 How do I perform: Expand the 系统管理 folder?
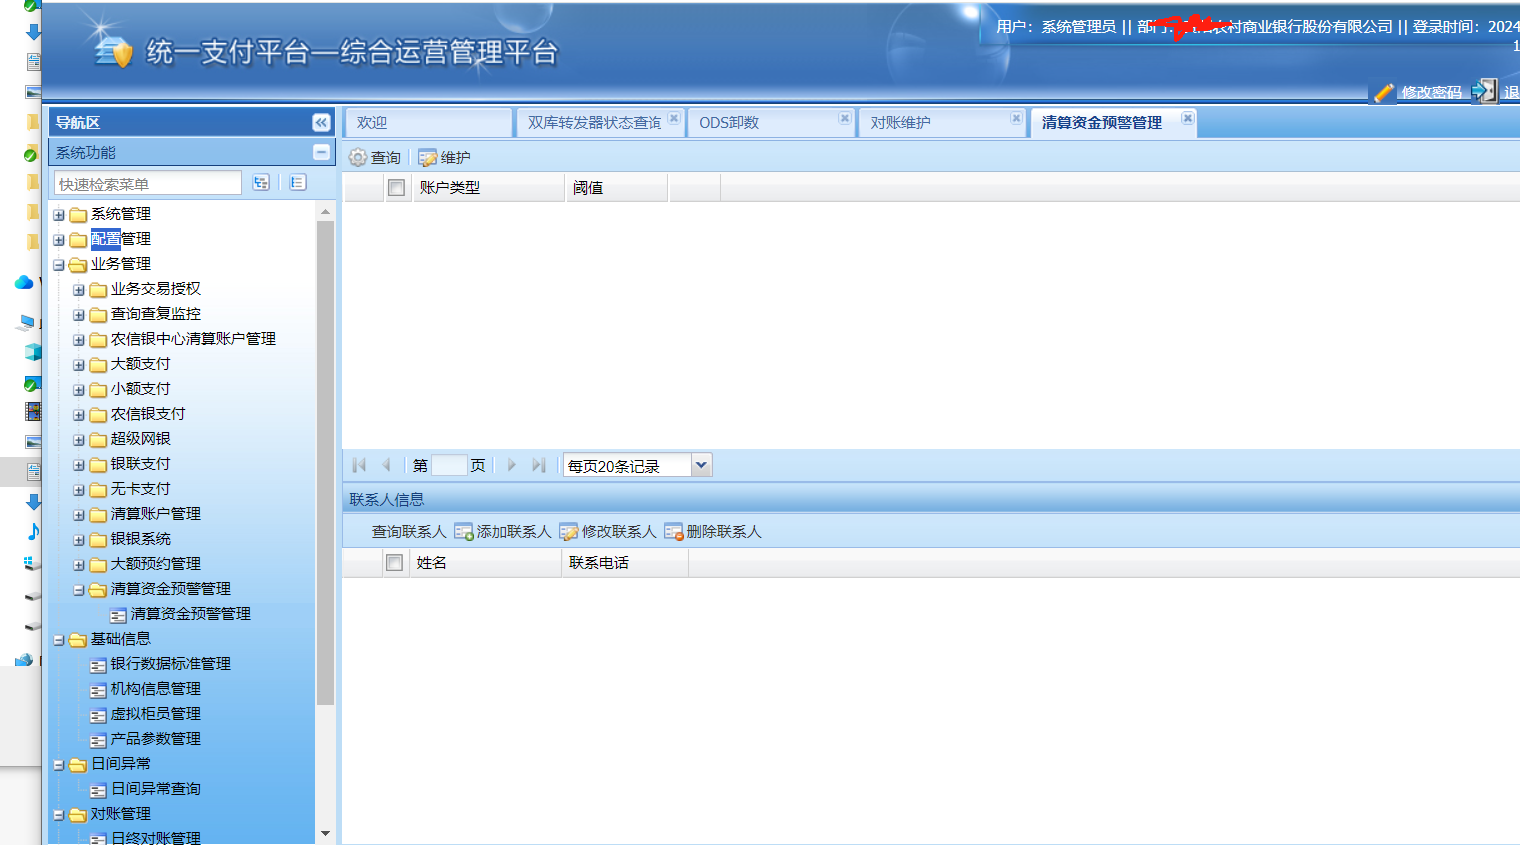[59, 215]
